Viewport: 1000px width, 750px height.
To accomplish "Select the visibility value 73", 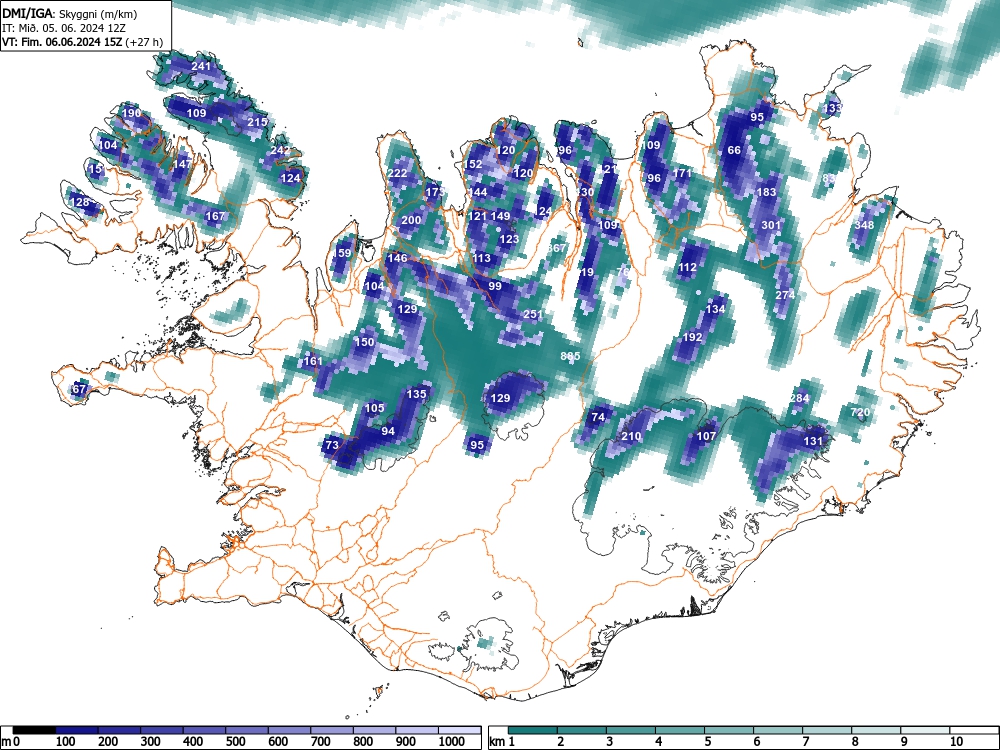I will (332, 445).
